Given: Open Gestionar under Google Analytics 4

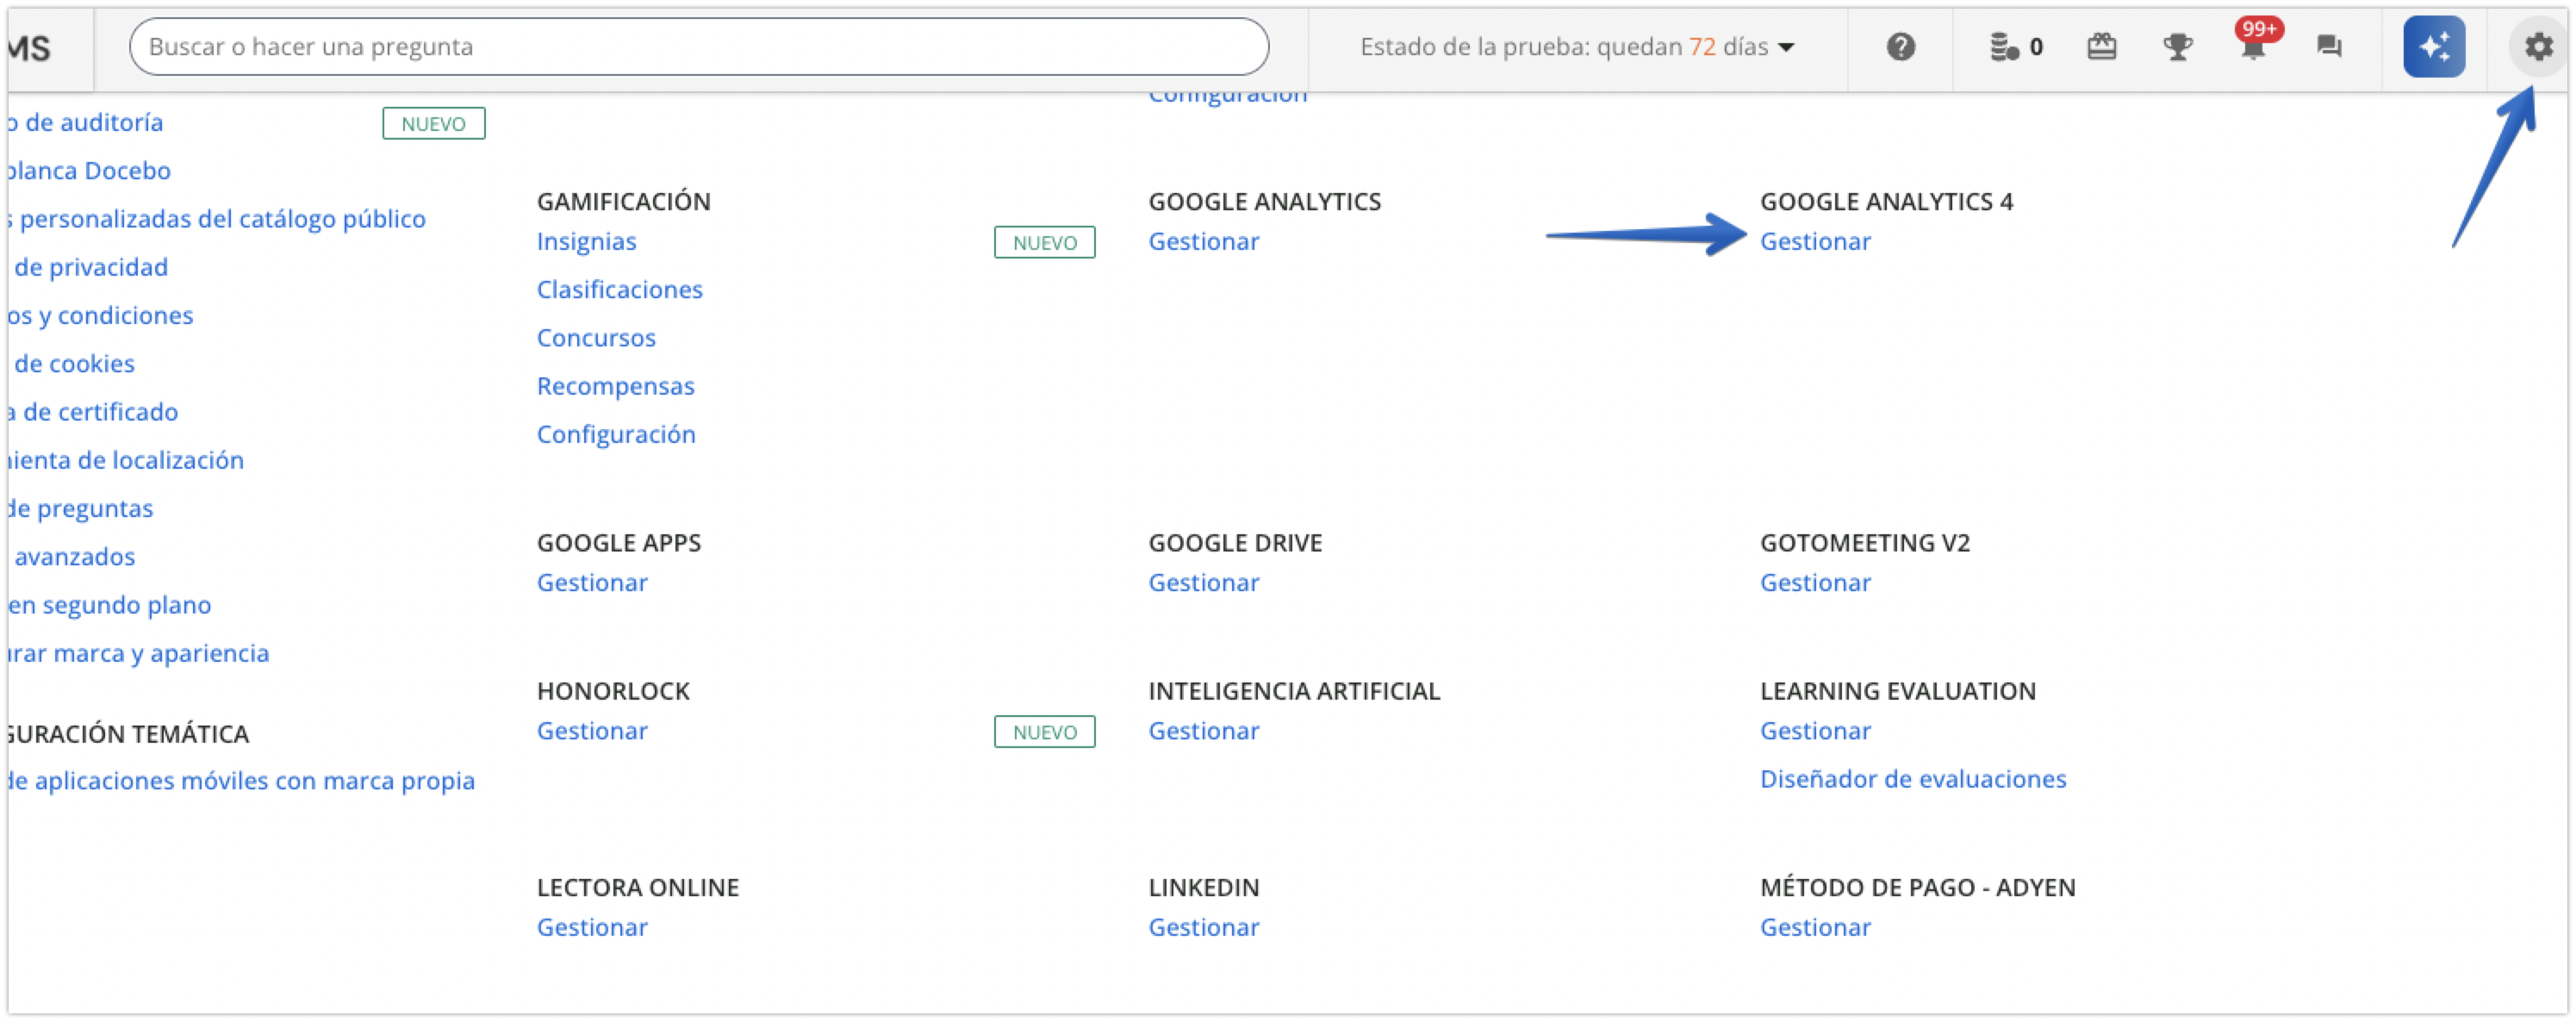Looking at the screenshot, I should click(x=1815, y=241).
